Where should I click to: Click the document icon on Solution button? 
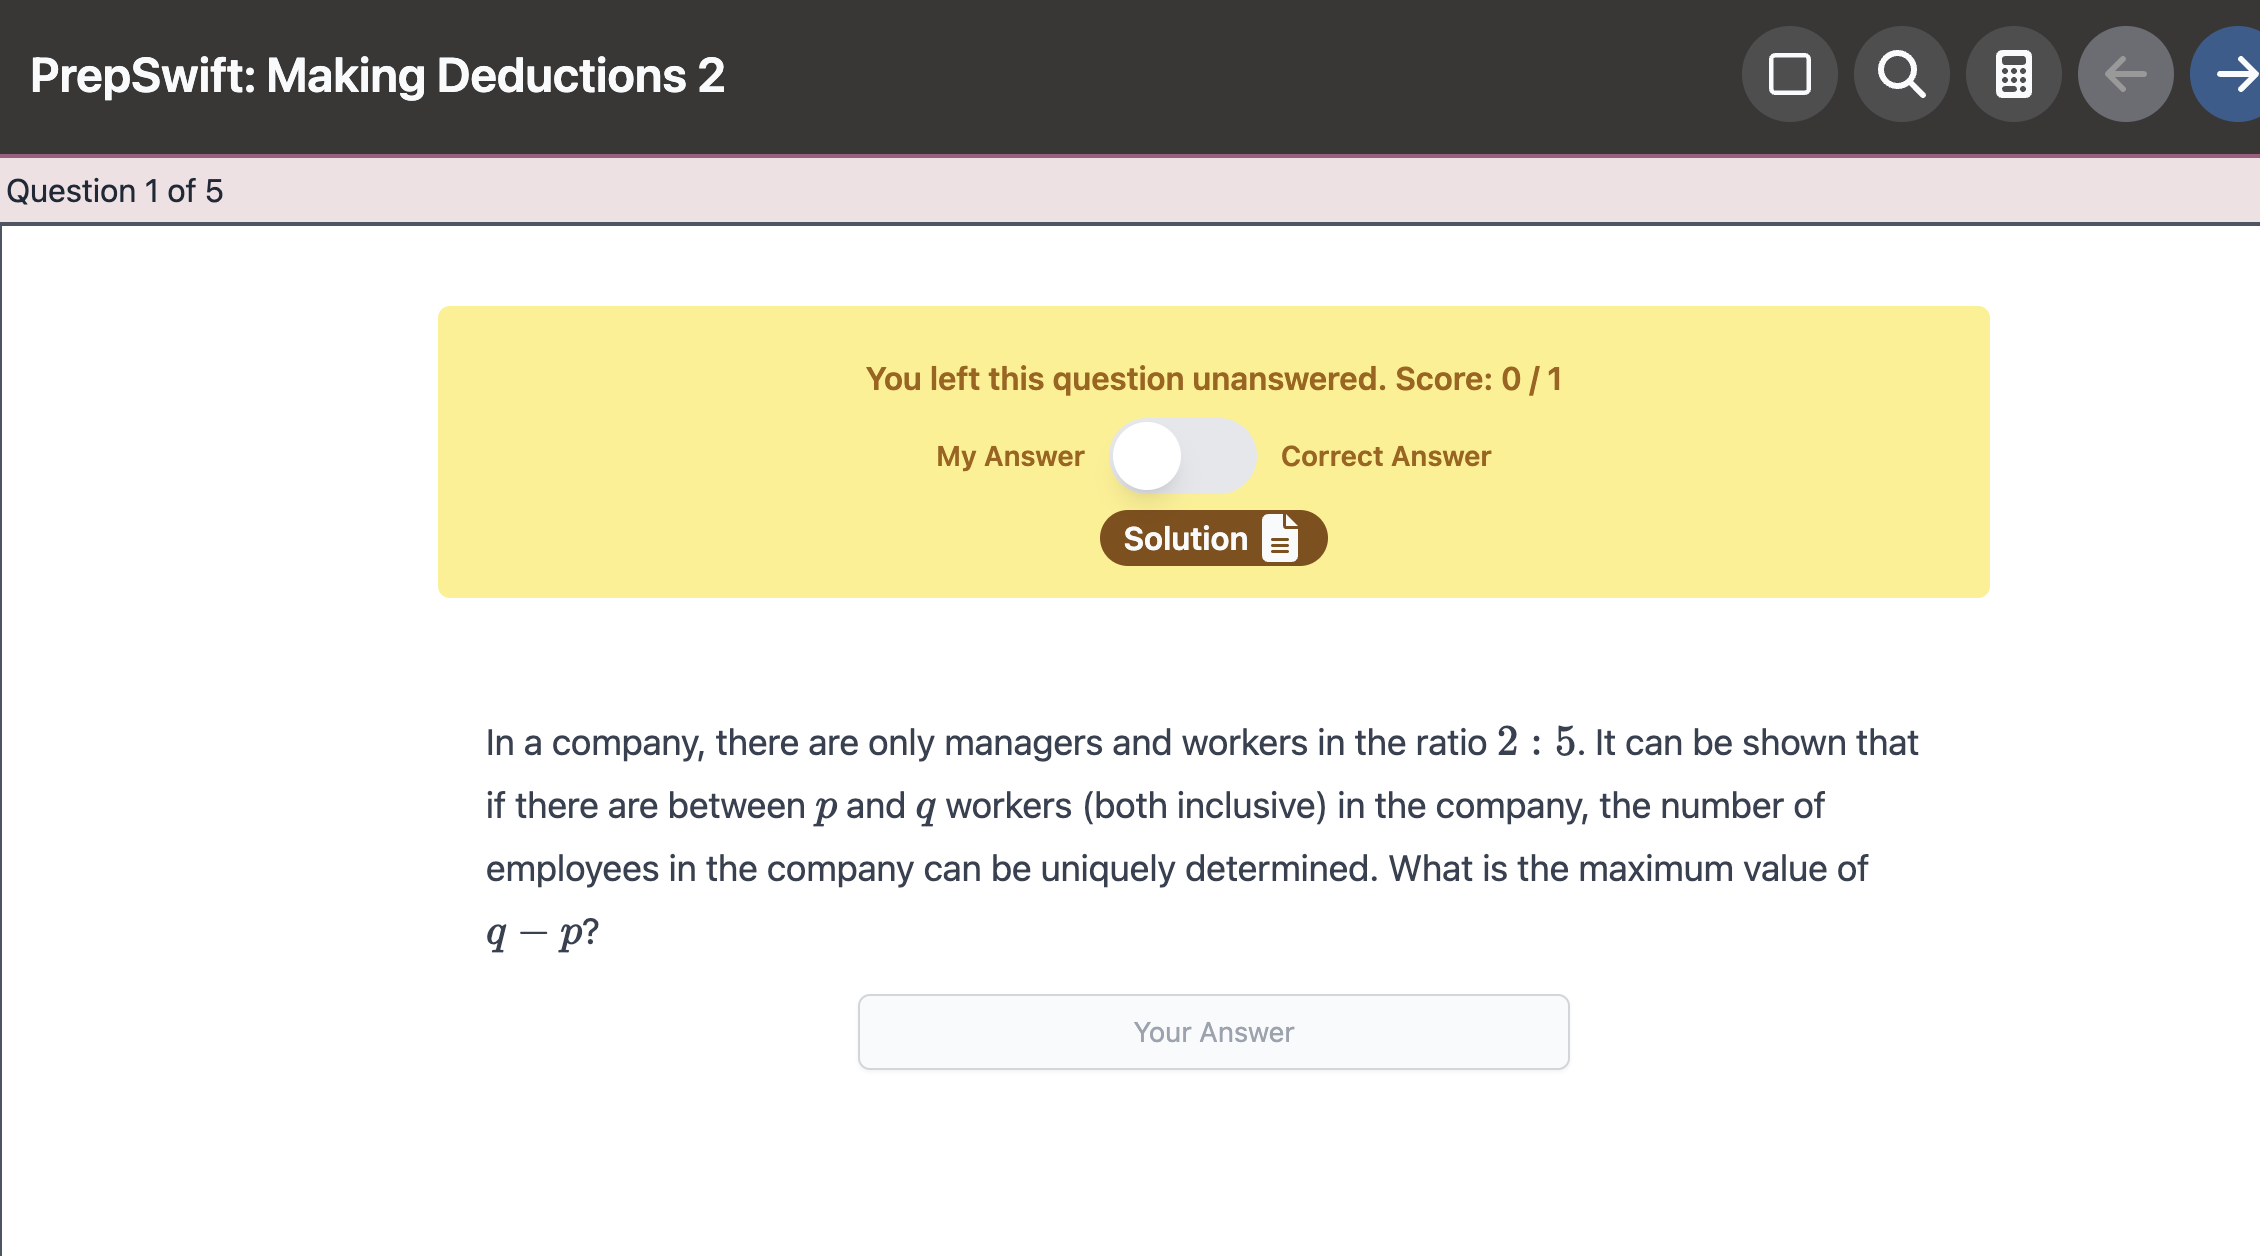click(1280, 538)
